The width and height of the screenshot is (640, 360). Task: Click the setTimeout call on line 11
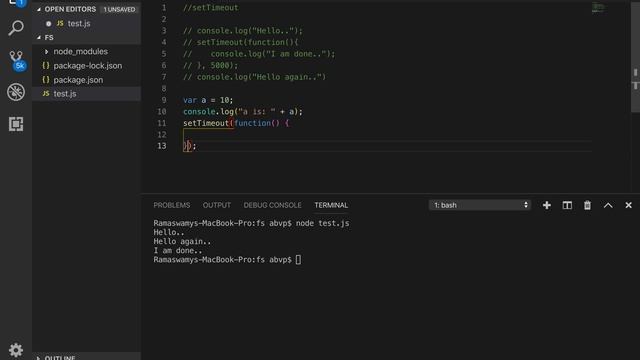[206, 123]
